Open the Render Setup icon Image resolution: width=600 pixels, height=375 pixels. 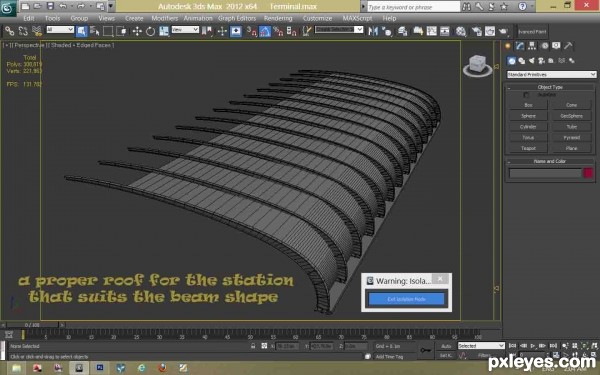[x=476, y=31]
